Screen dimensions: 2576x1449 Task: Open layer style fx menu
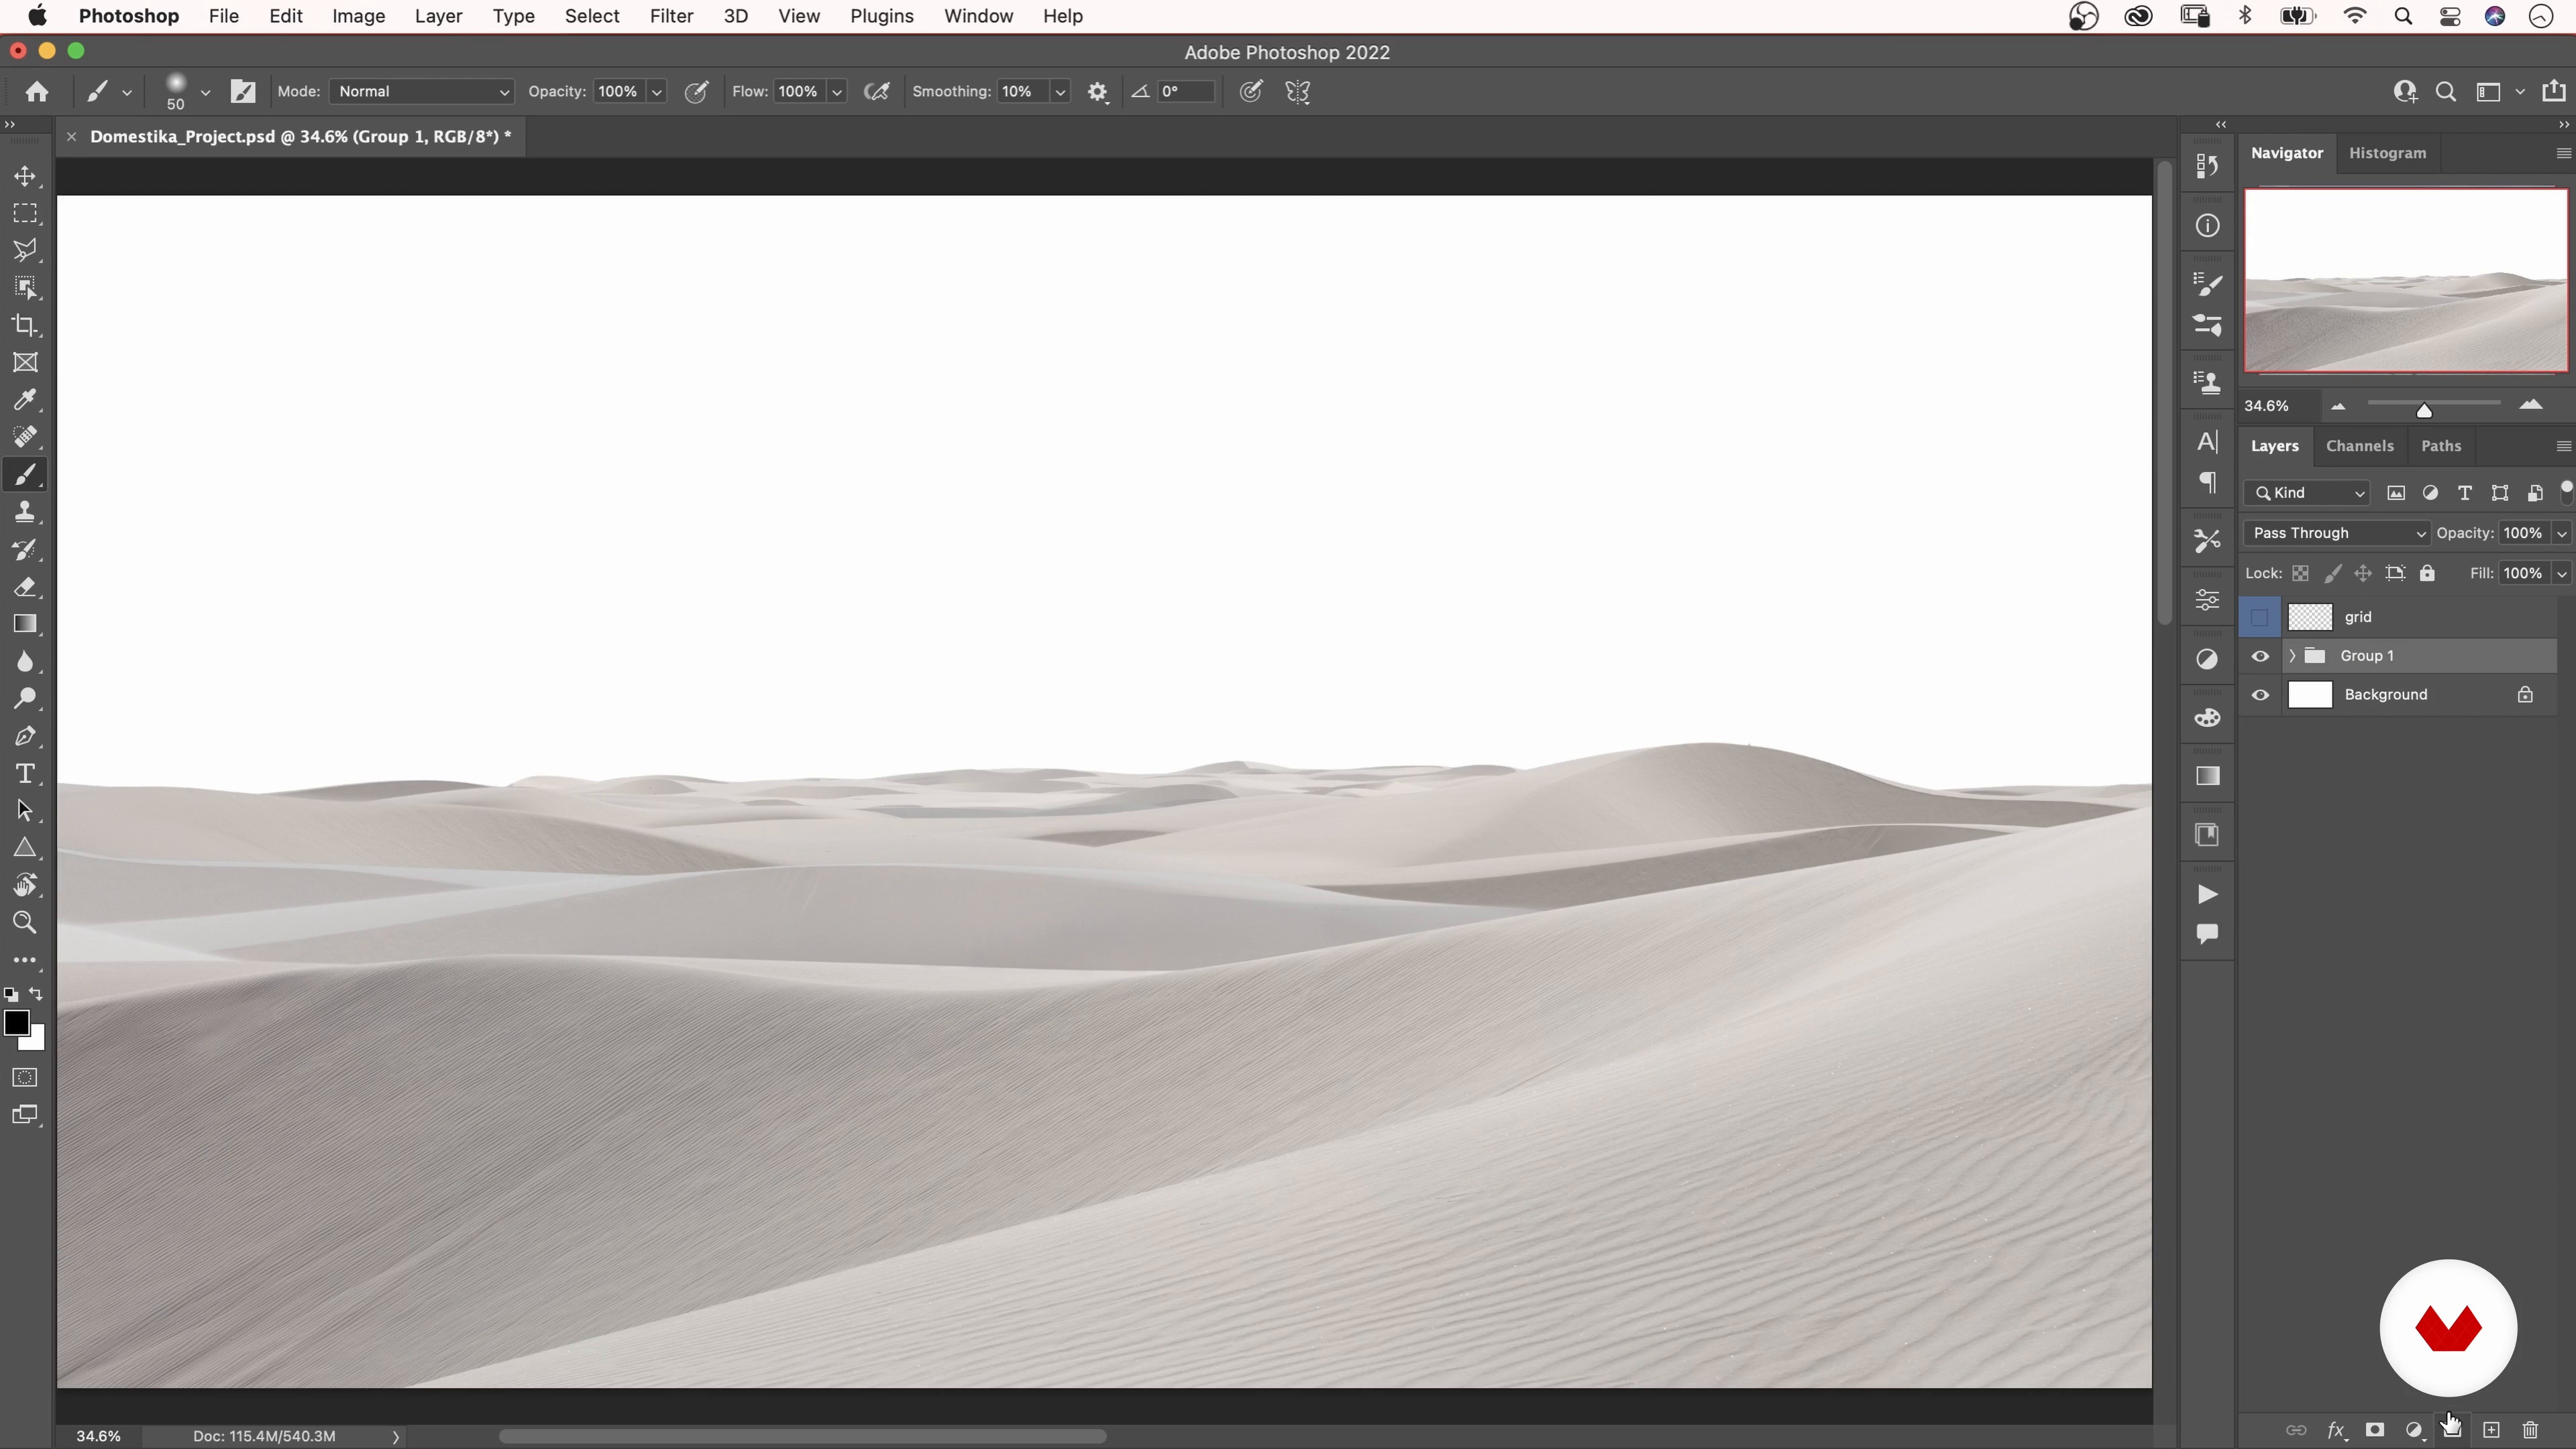[x=2336, y=1430]
